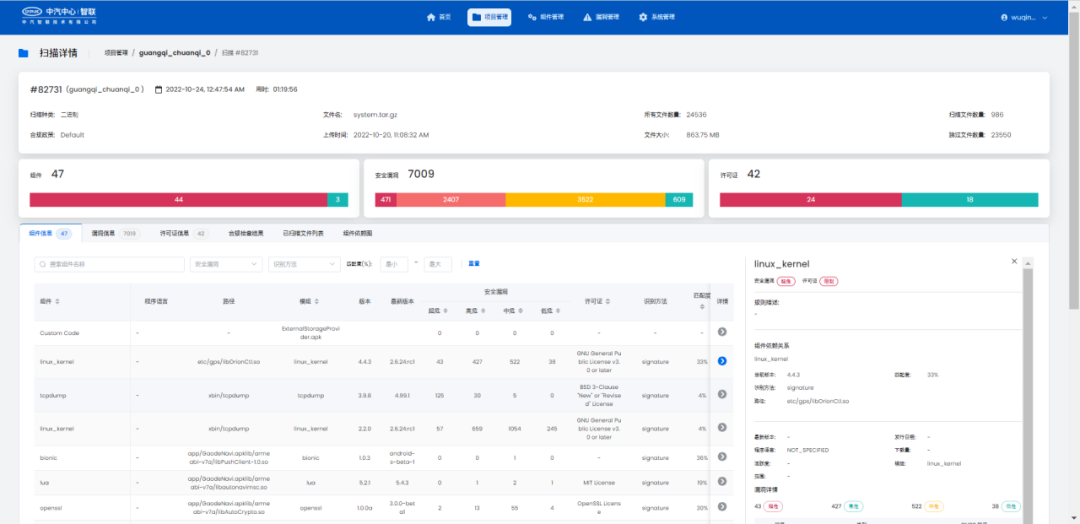Screen dimensions: 1080x524
Task: Focus the maximum match percentage field
Action: 438,264
